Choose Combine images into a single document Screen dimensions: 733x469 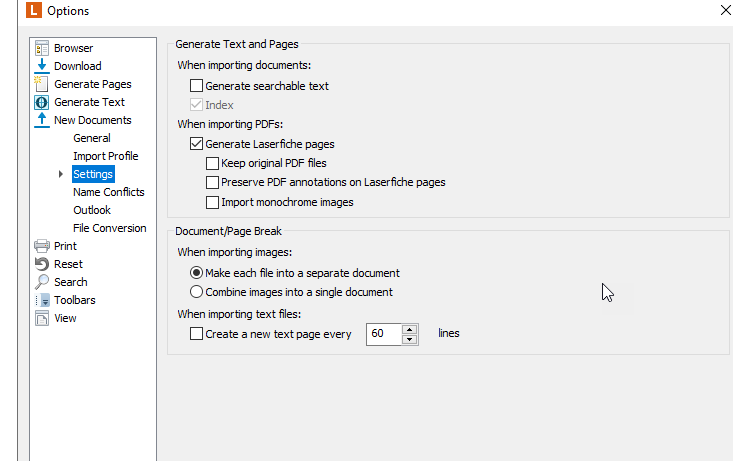click(x=196, y=292)
